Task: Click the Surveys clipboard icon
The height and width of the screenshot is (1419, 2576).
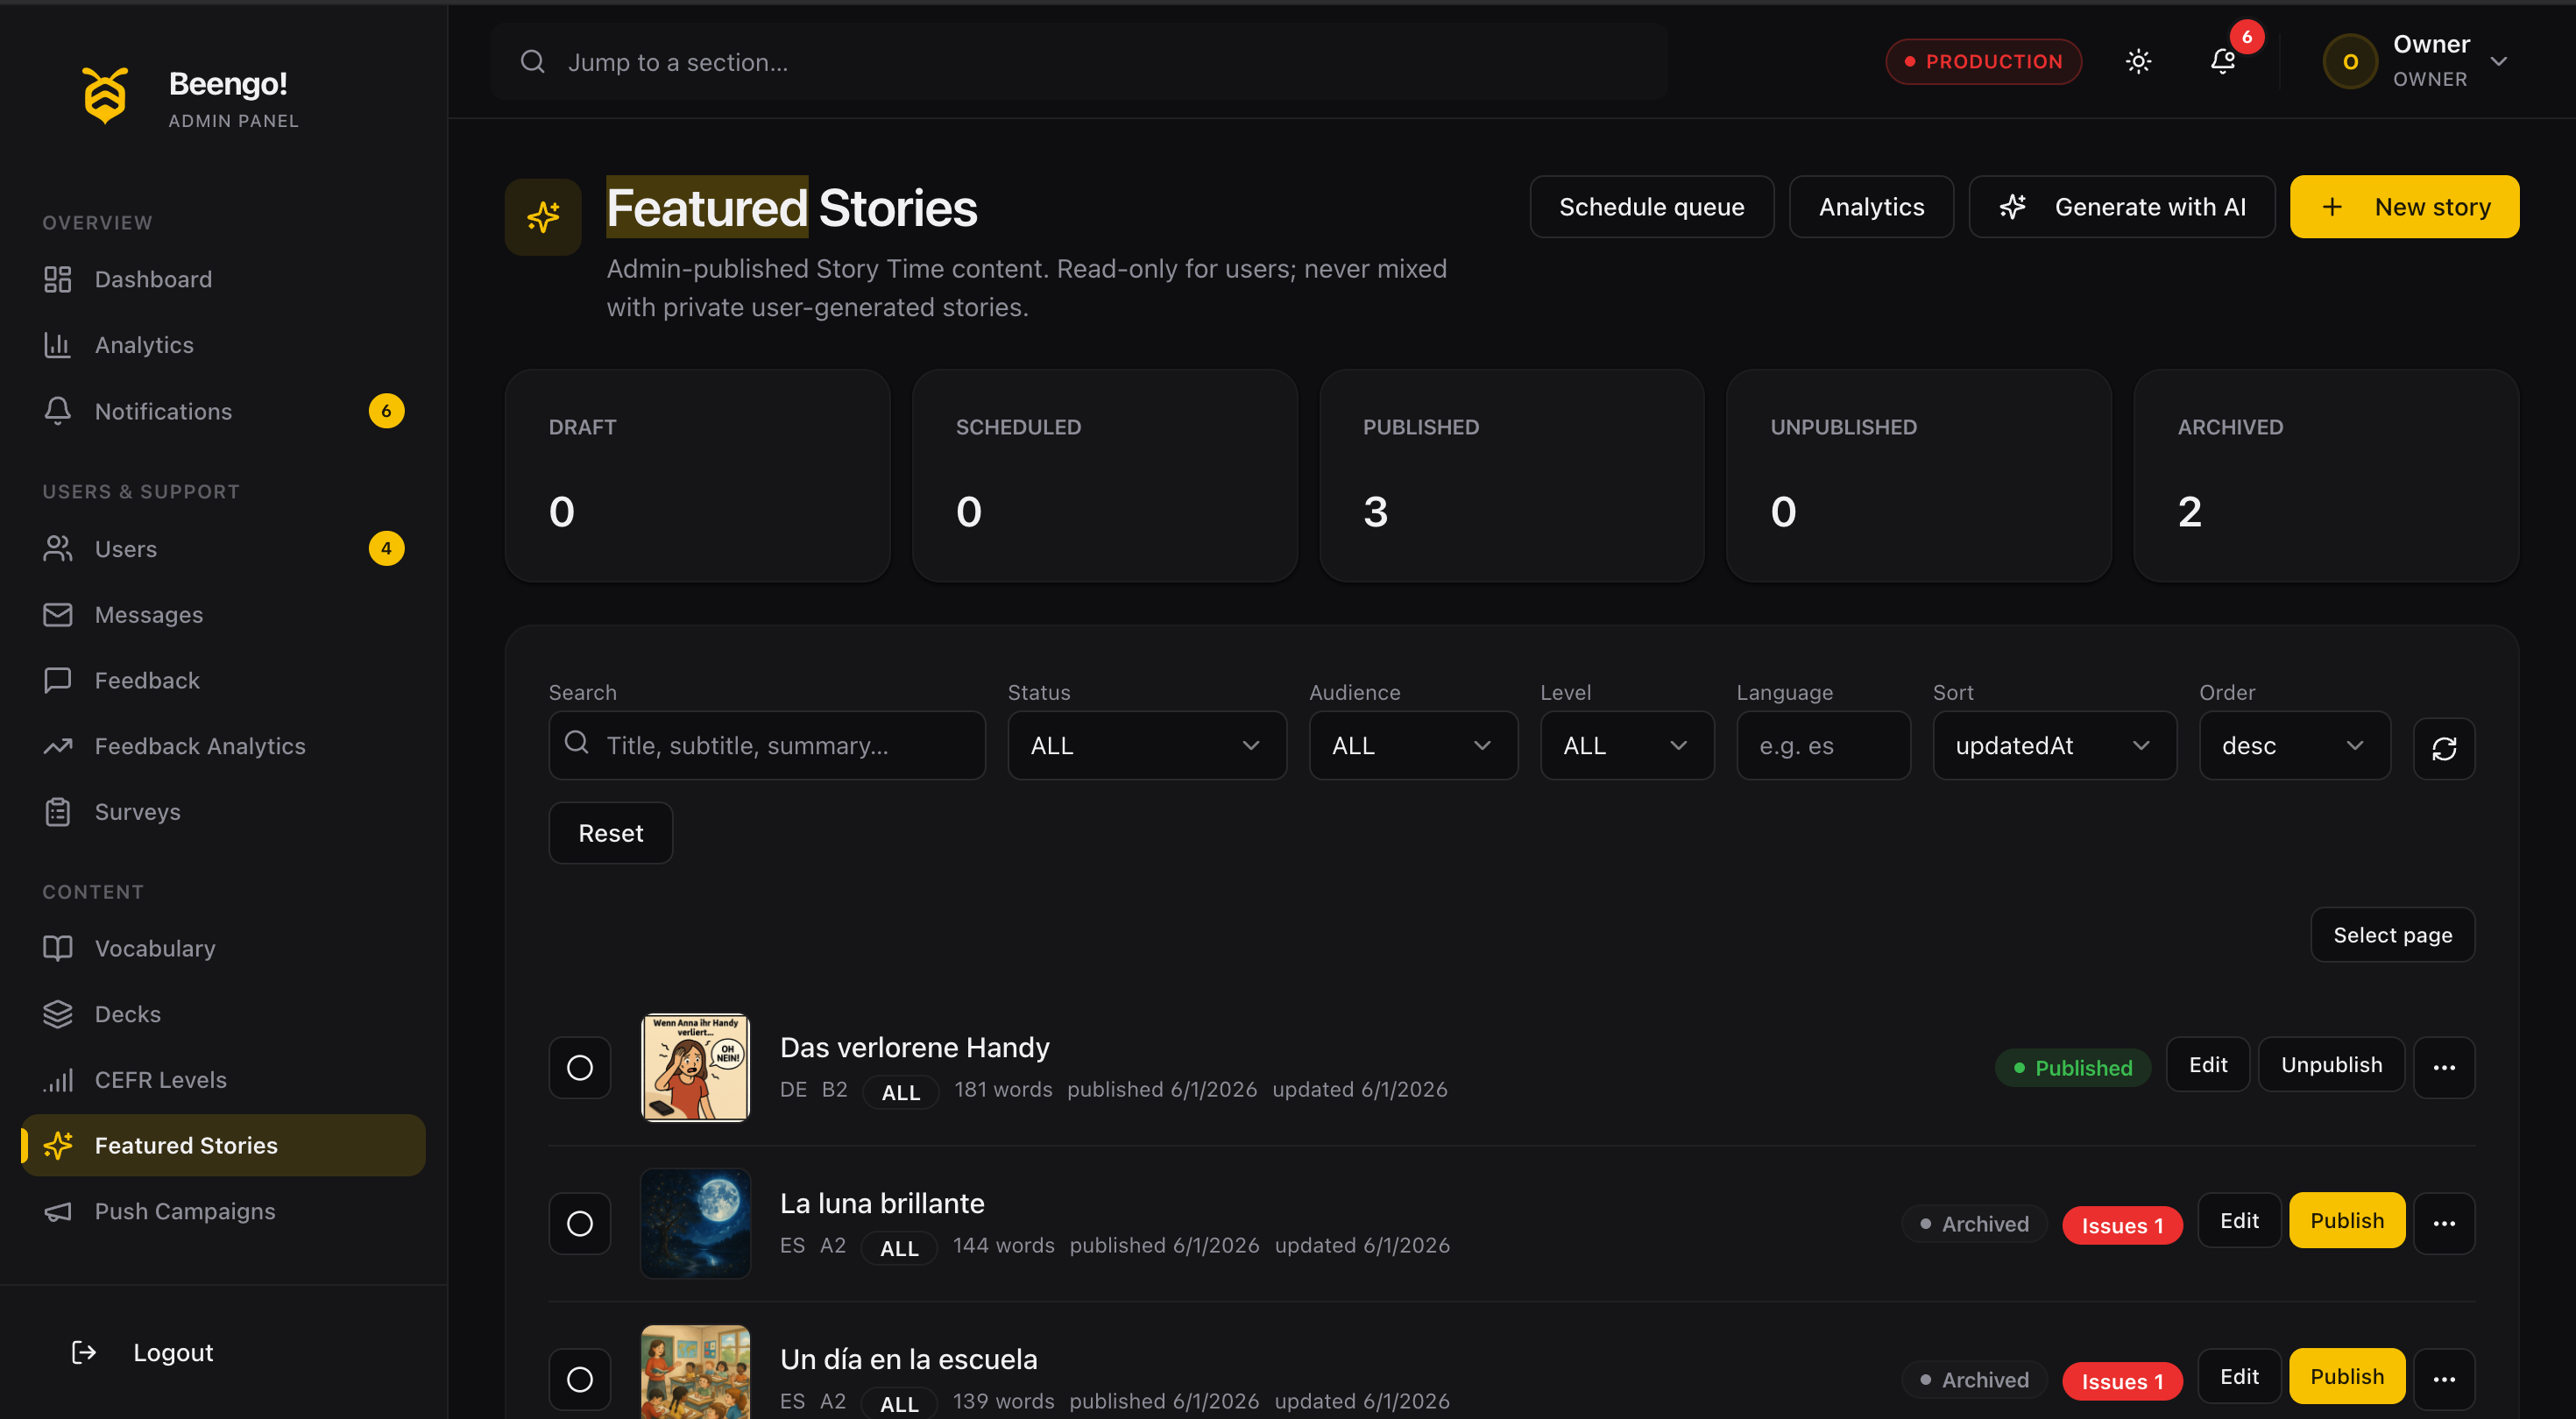Action: 58,812
